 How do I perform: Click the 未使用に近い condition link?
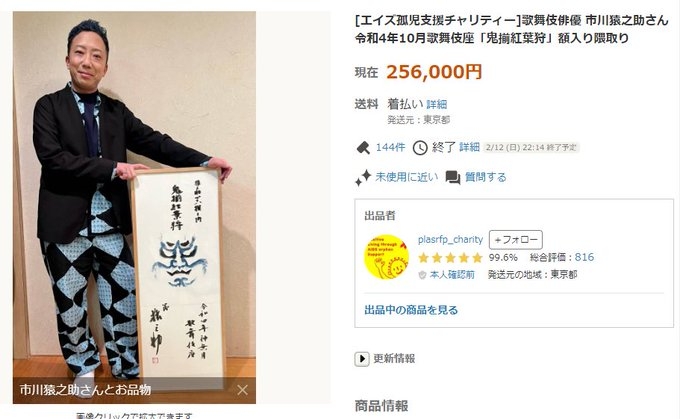[x=407, y=177]
